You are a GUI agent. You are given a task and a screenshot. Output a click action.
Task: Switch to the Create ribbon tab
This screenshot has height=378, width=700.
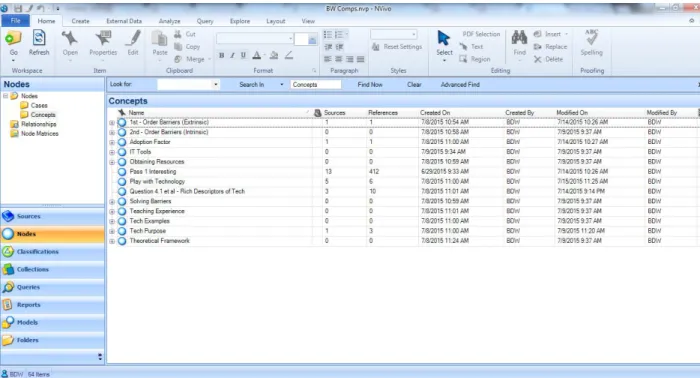point(80,21)
